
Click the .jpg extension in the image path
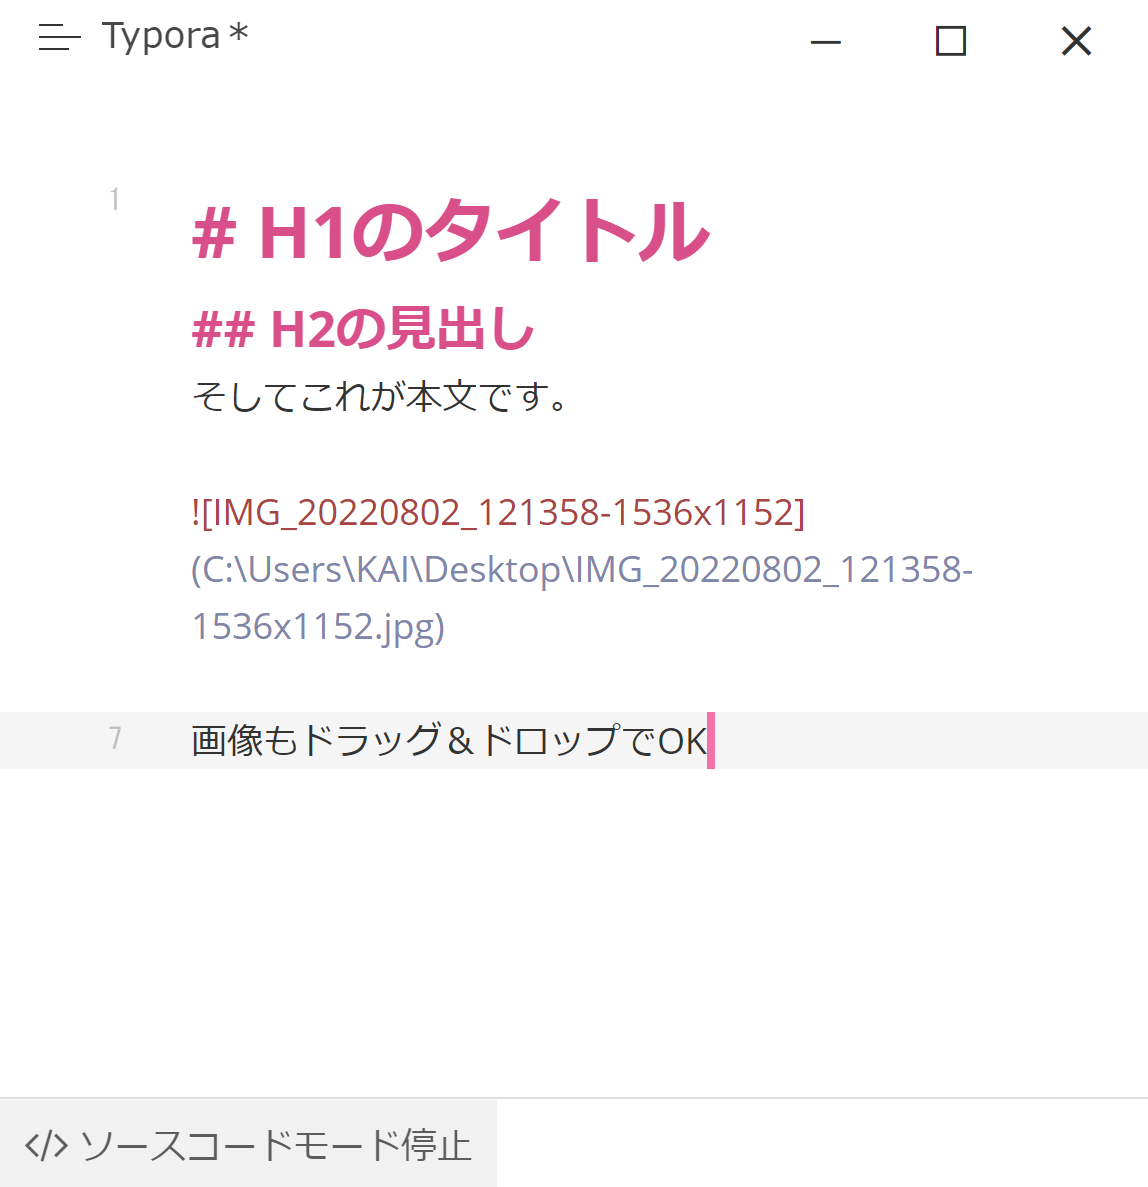(x=410, y=629)
